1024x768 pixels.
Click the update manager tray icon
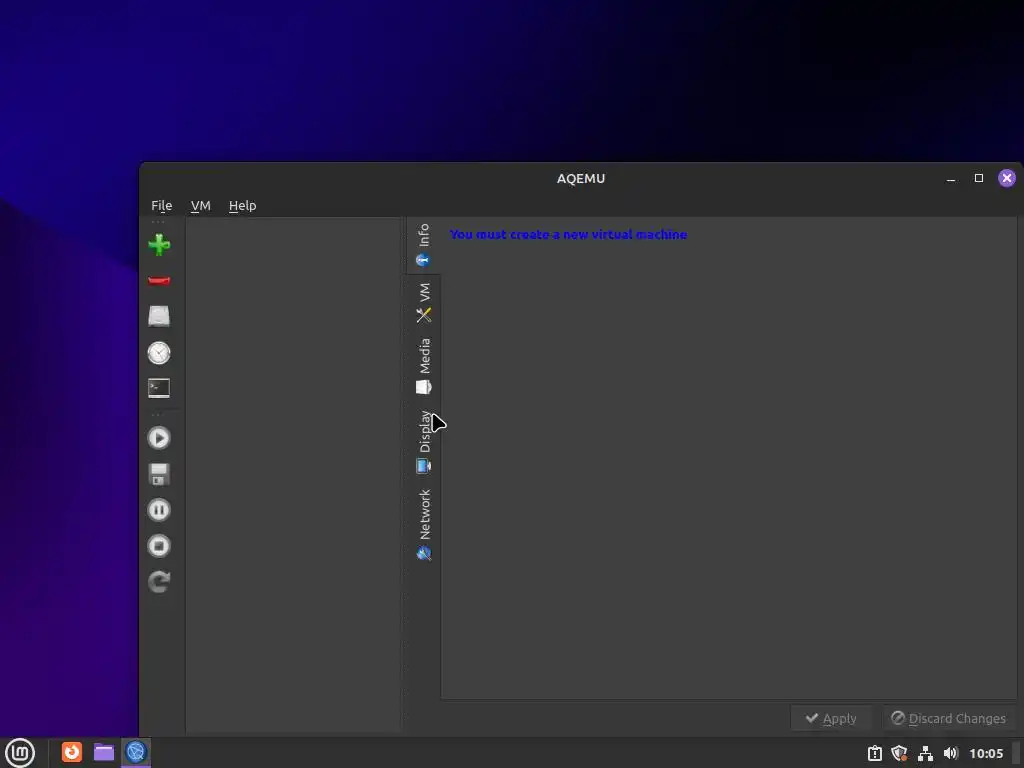pyautogui.click(x=874, y=754)
